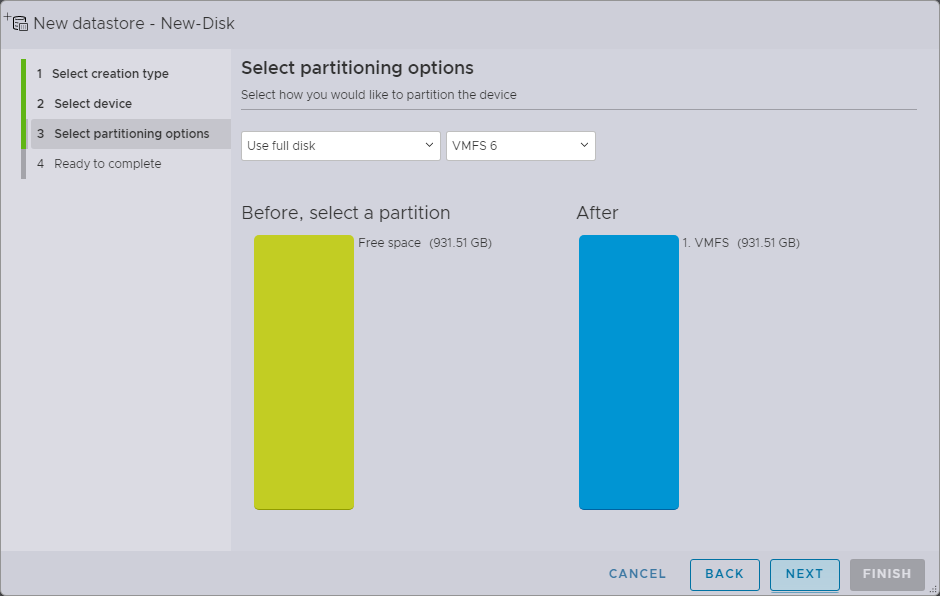
Task: Select the green Free space partition block
Action: coord(304,372)
